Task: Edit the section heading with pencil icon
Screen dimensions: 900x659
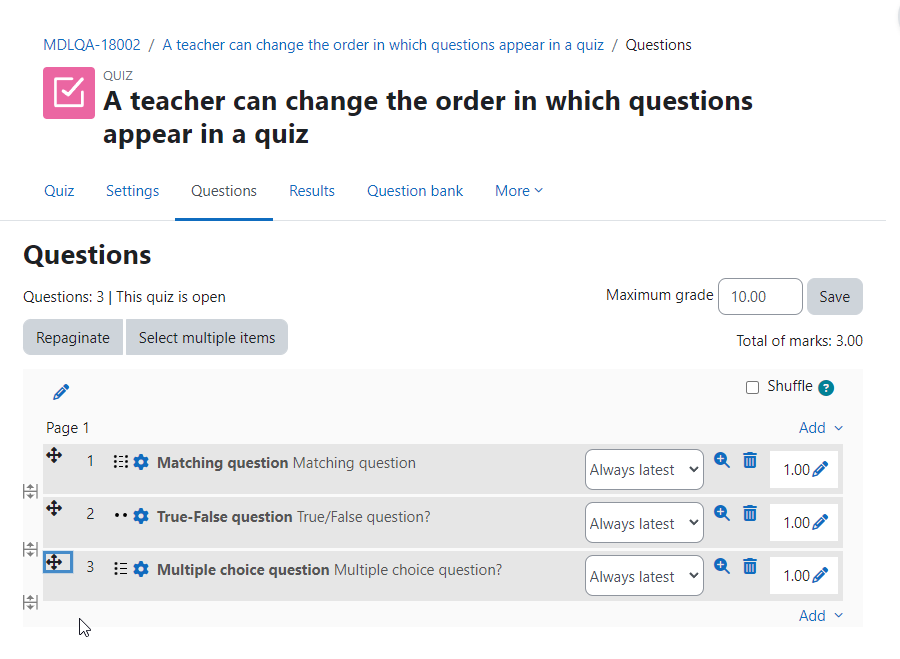Action: click(x=61, y=392)
